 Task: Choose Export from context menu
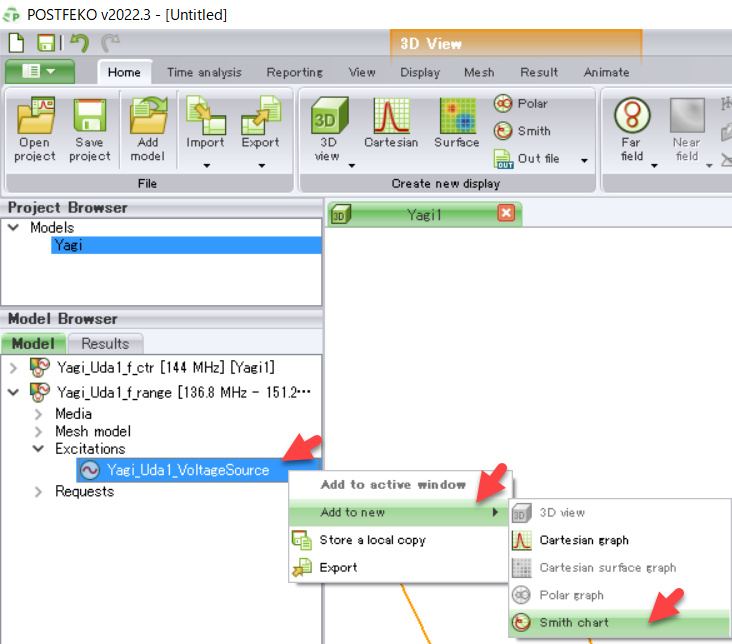pyautogui.click(x=398, y=567)
